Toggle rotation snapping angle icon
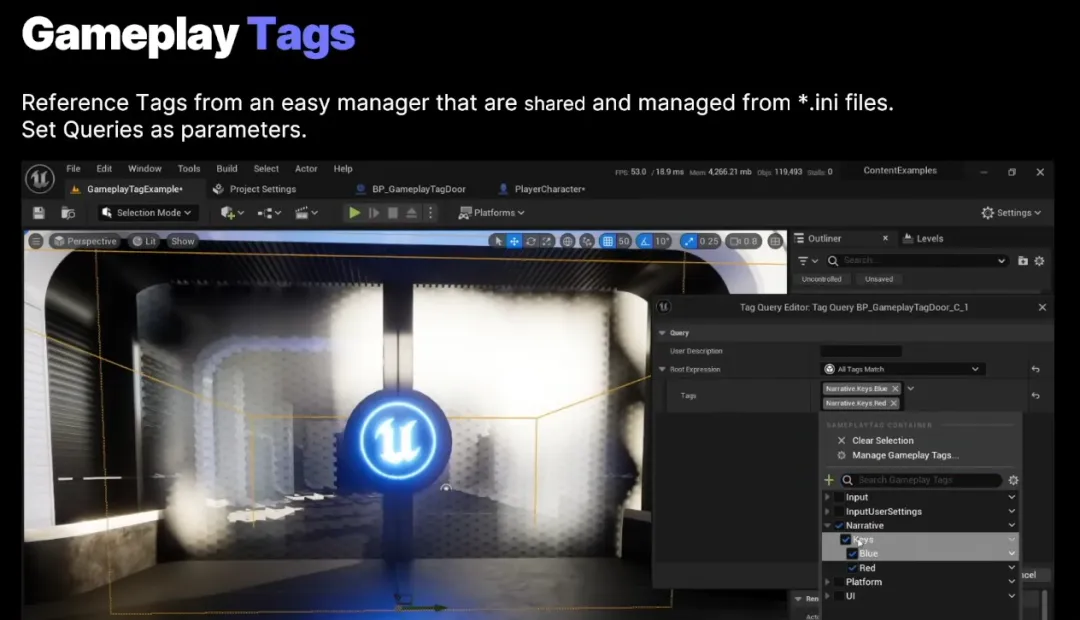1080x620 pixels. (645, 241)
